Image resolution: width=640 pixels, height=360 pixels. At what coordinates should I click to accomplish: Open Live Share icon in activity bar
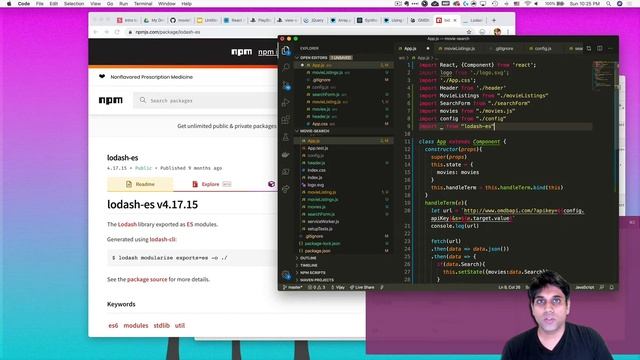286,189
